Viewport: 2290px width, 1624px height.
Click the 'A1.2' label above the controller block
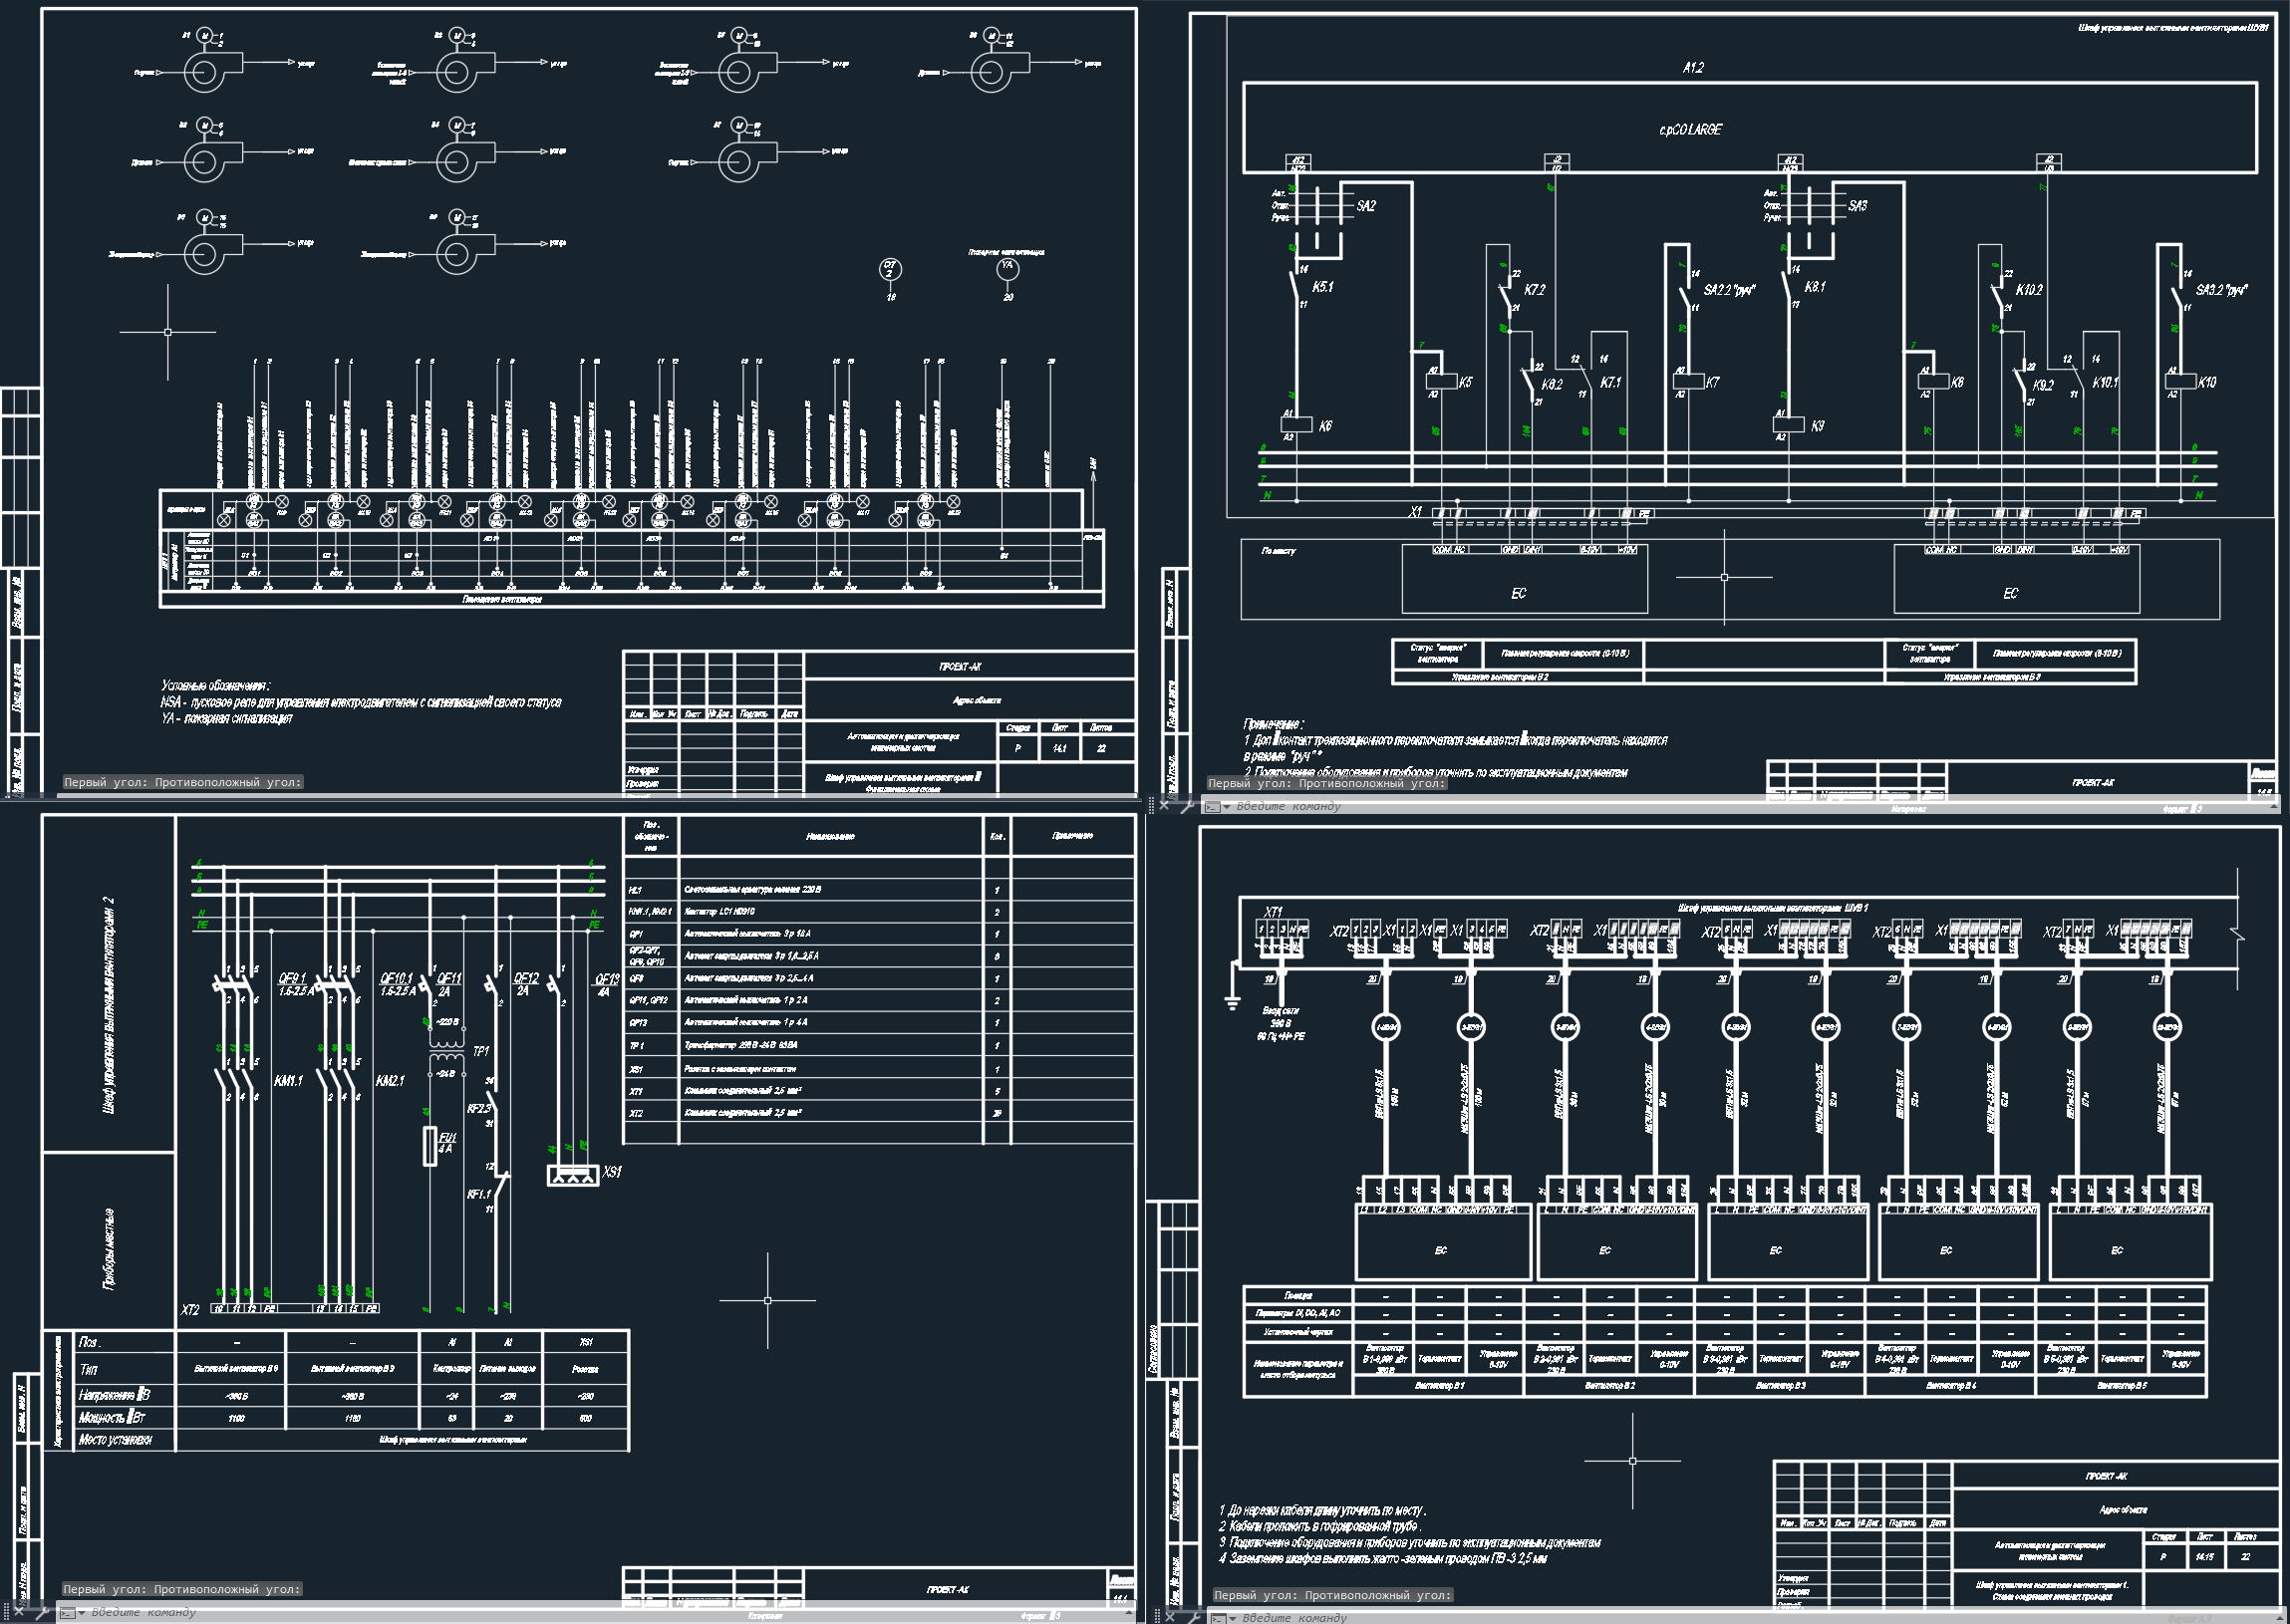point(1693,68)
